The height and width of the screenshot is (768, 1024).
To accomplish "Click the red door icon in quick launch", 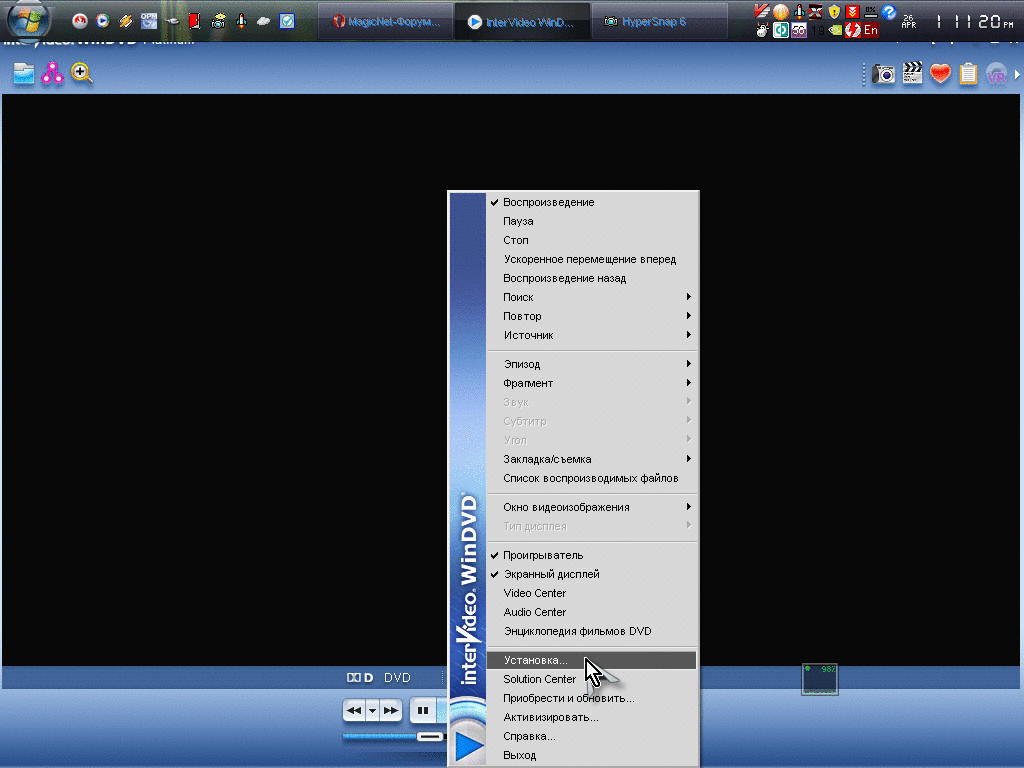I will tap(194, 21).
